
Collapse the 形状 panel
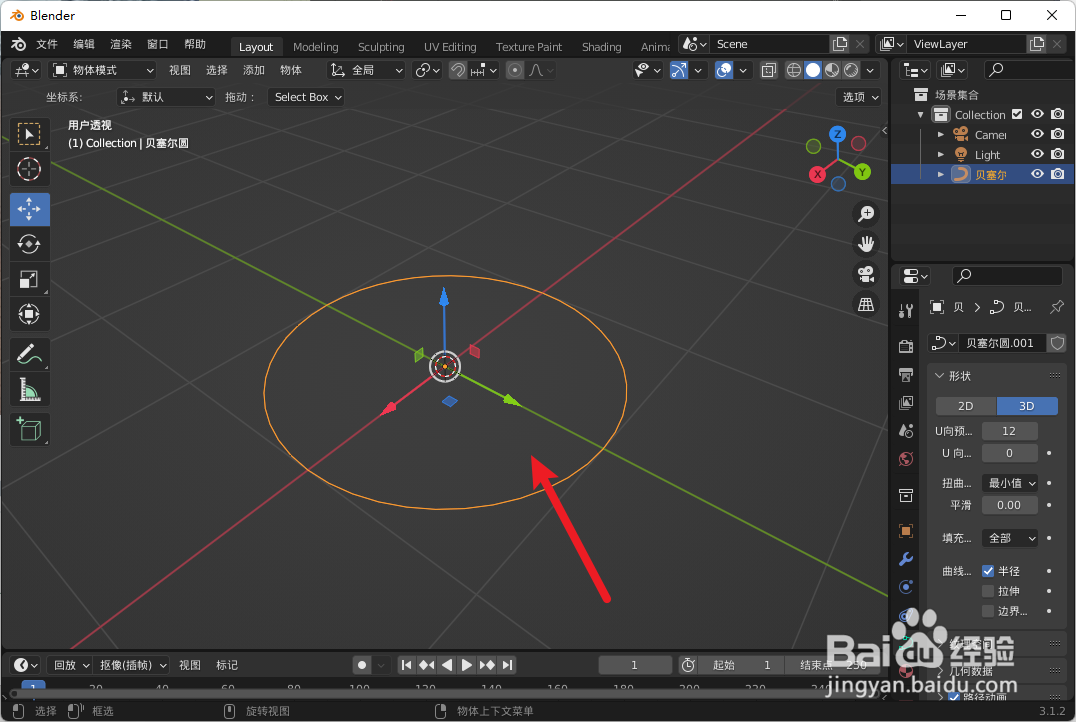939,375
